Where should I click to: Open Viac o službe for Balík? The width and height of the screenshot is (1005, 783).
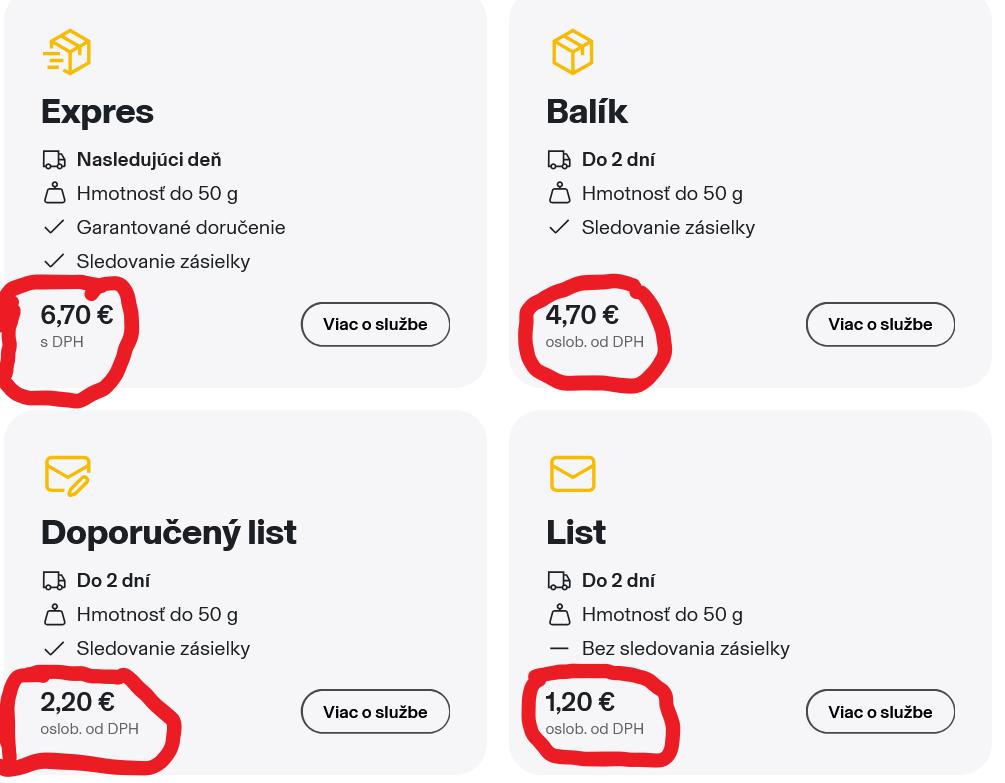[880, 324]
